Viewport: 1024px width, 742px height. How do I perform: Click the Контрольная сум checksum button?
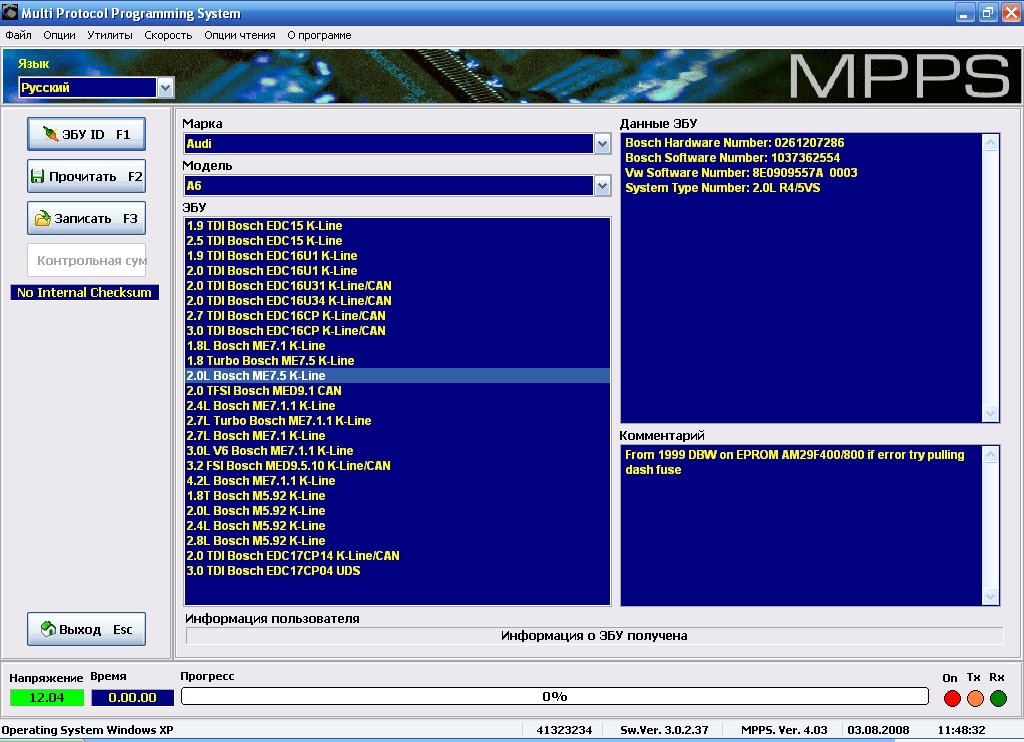point(86,260)
